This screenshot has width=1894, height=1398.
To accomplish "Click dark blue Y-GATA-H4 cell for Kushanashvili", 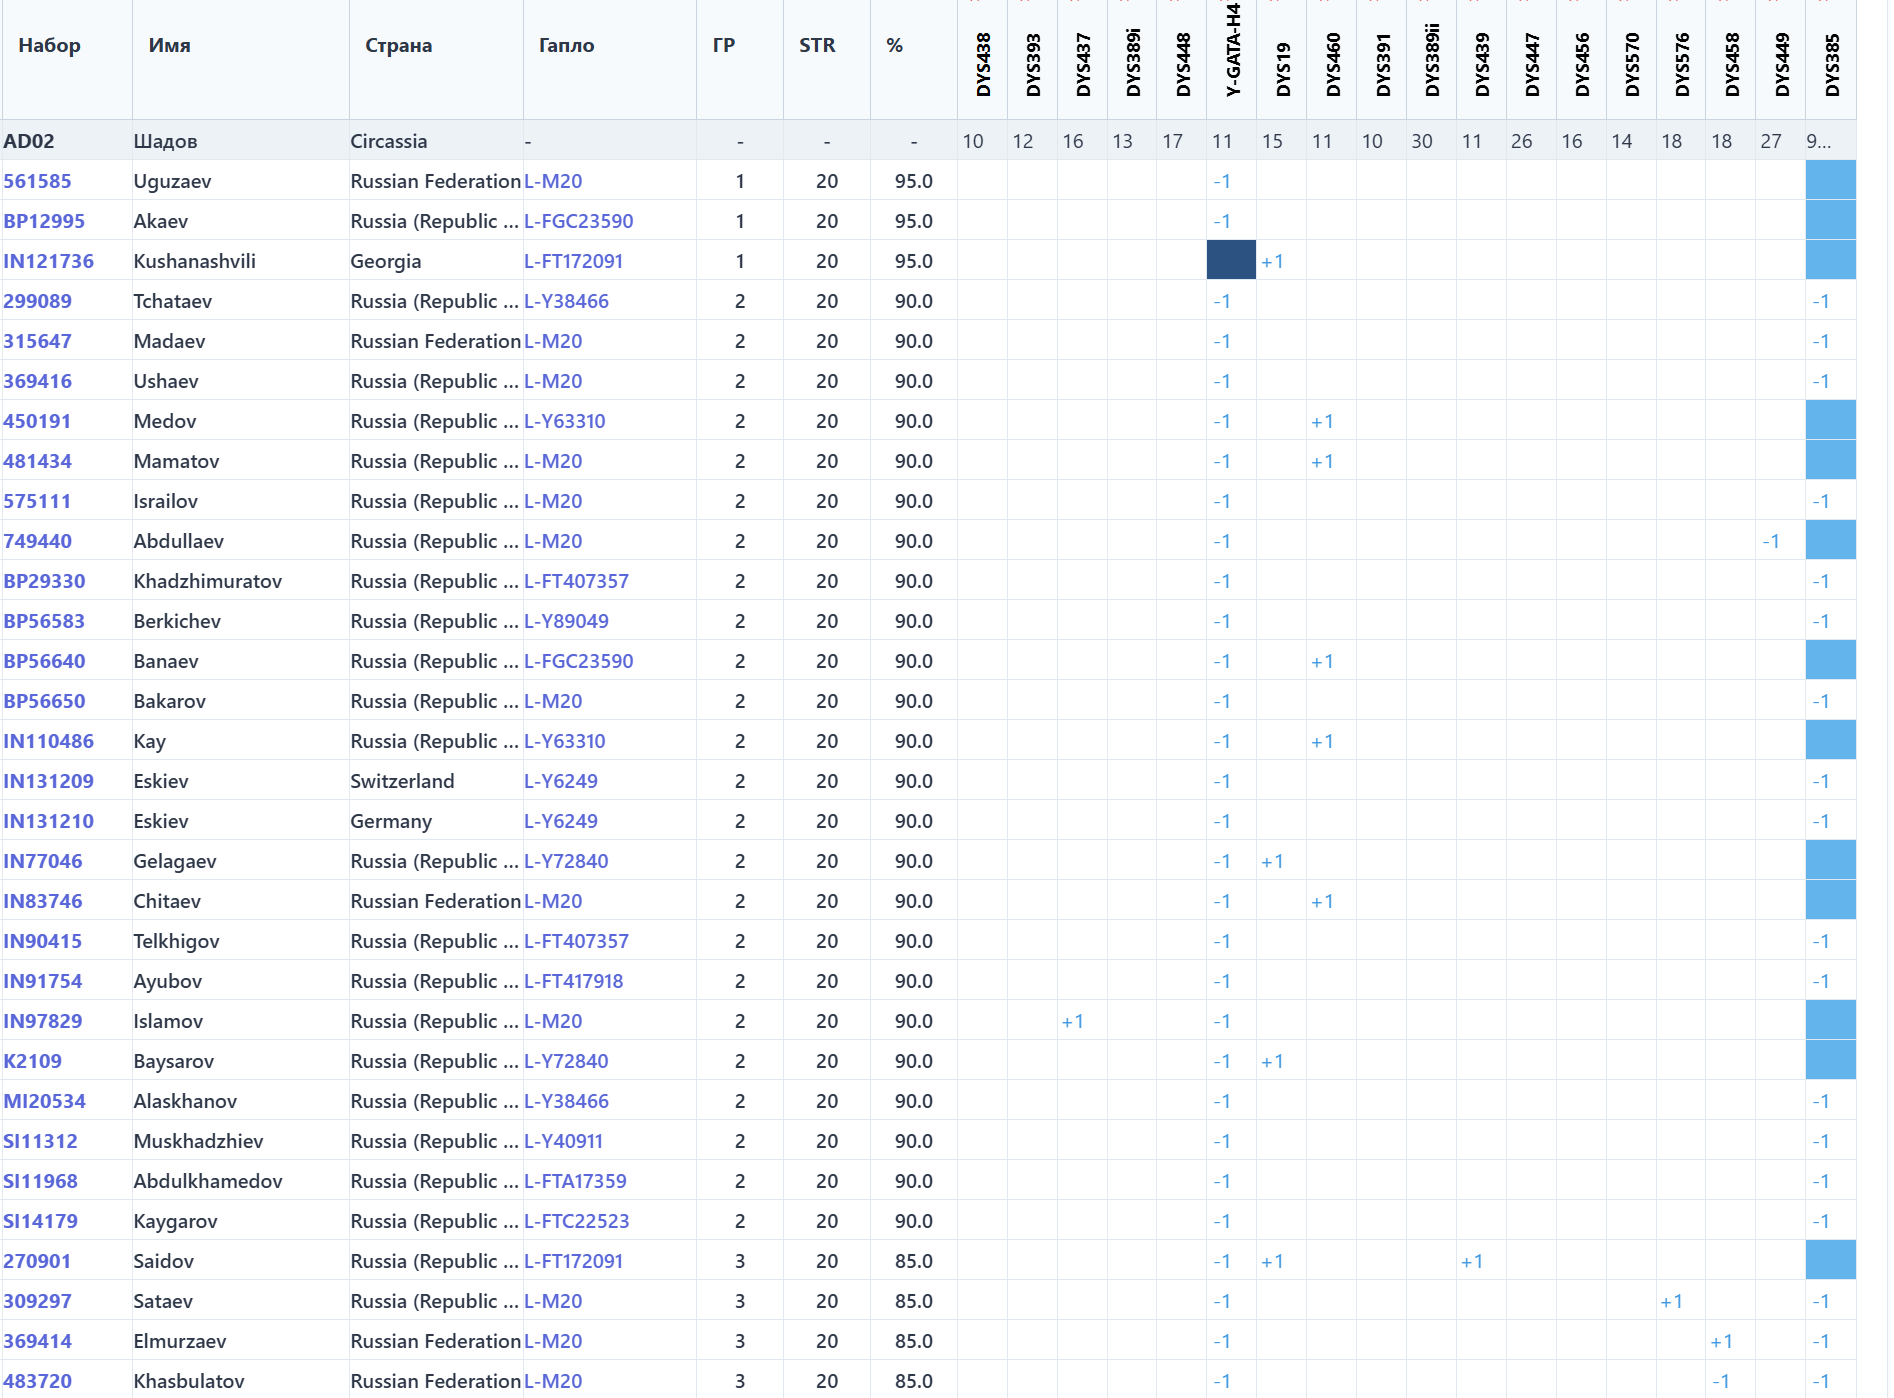I will (1231, 260).
